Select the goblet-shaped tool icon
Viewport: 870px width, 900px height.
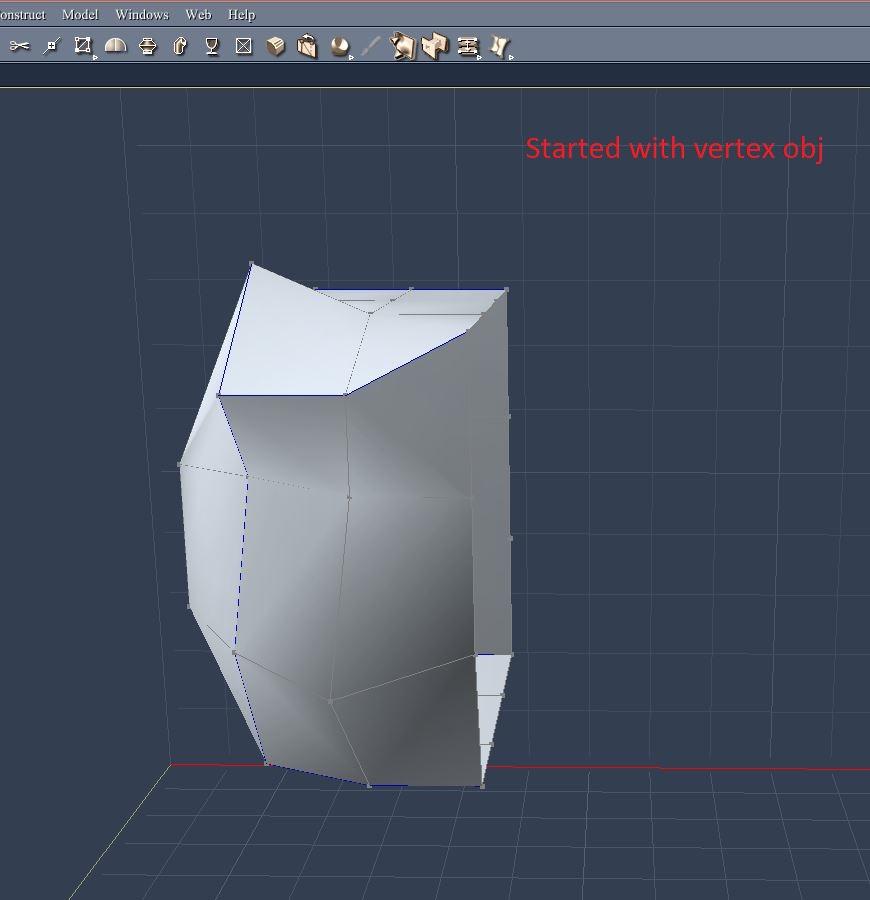pyautogui.click(x=212, y=46)
